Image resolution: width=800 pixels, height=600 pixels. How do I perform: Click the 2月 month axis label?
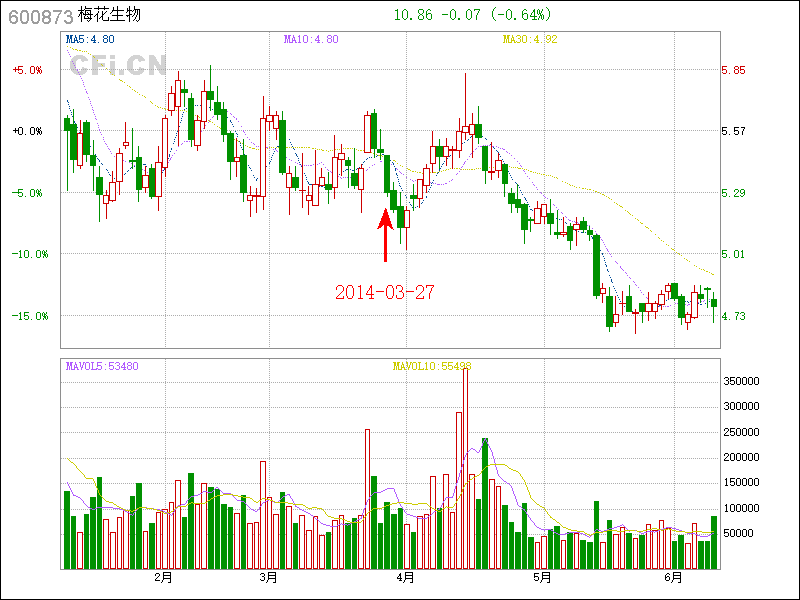(x=163, y=577)
